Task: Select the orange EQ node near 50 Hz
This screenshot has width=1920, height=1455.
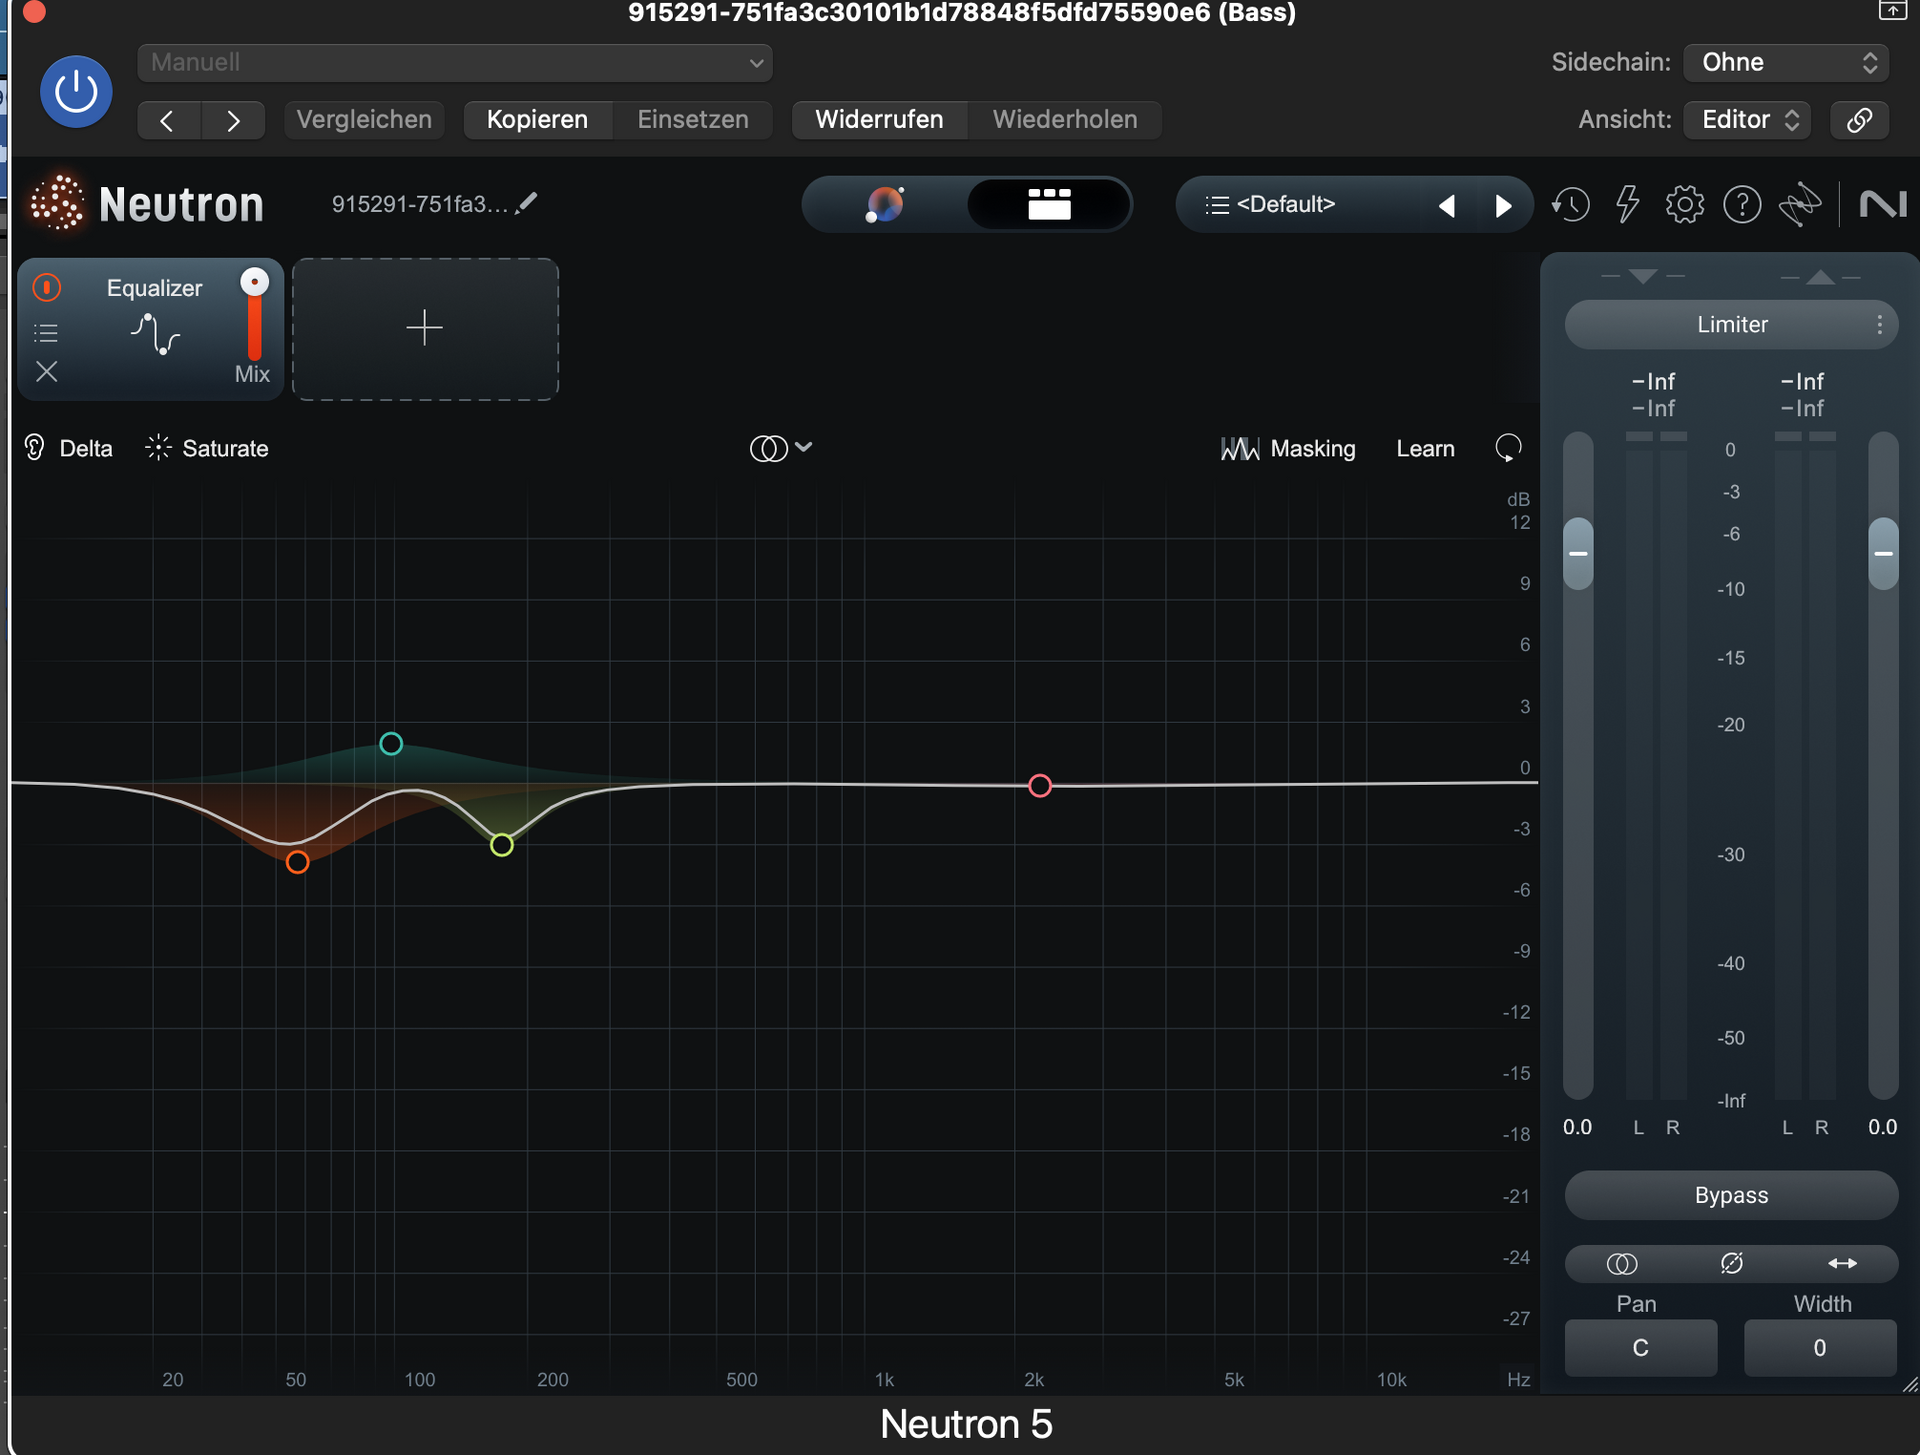Action: [x=297, y=862]
